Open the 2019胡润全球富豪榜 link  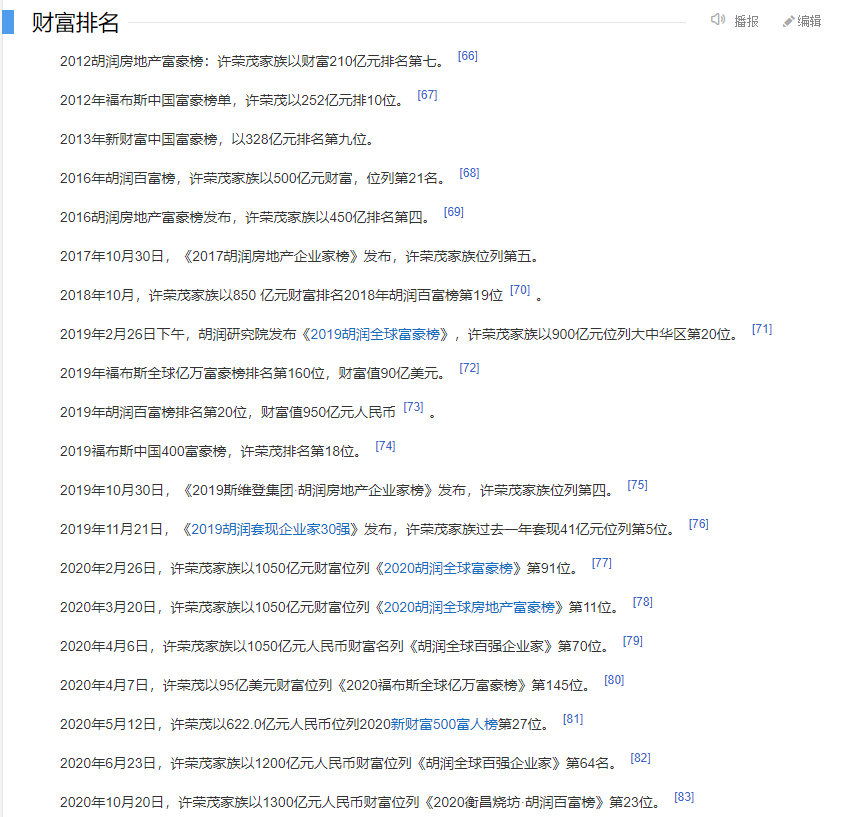tap(375, 334)
